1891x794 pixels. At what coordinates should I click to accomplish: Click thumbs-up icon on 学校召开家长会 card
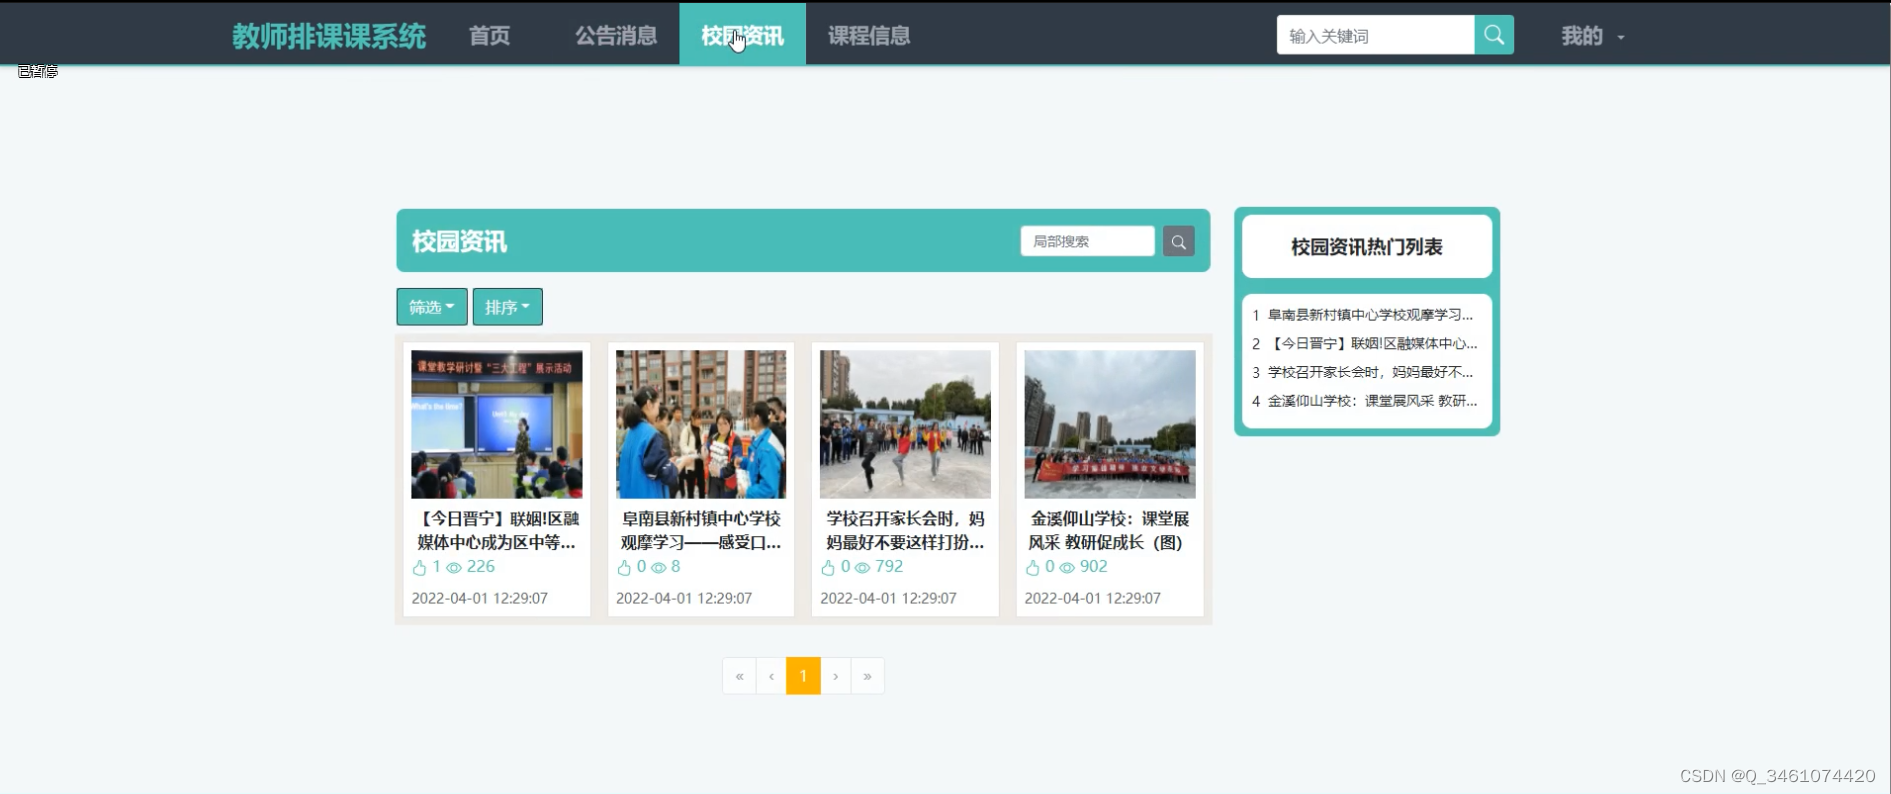(x=828, y=568)
